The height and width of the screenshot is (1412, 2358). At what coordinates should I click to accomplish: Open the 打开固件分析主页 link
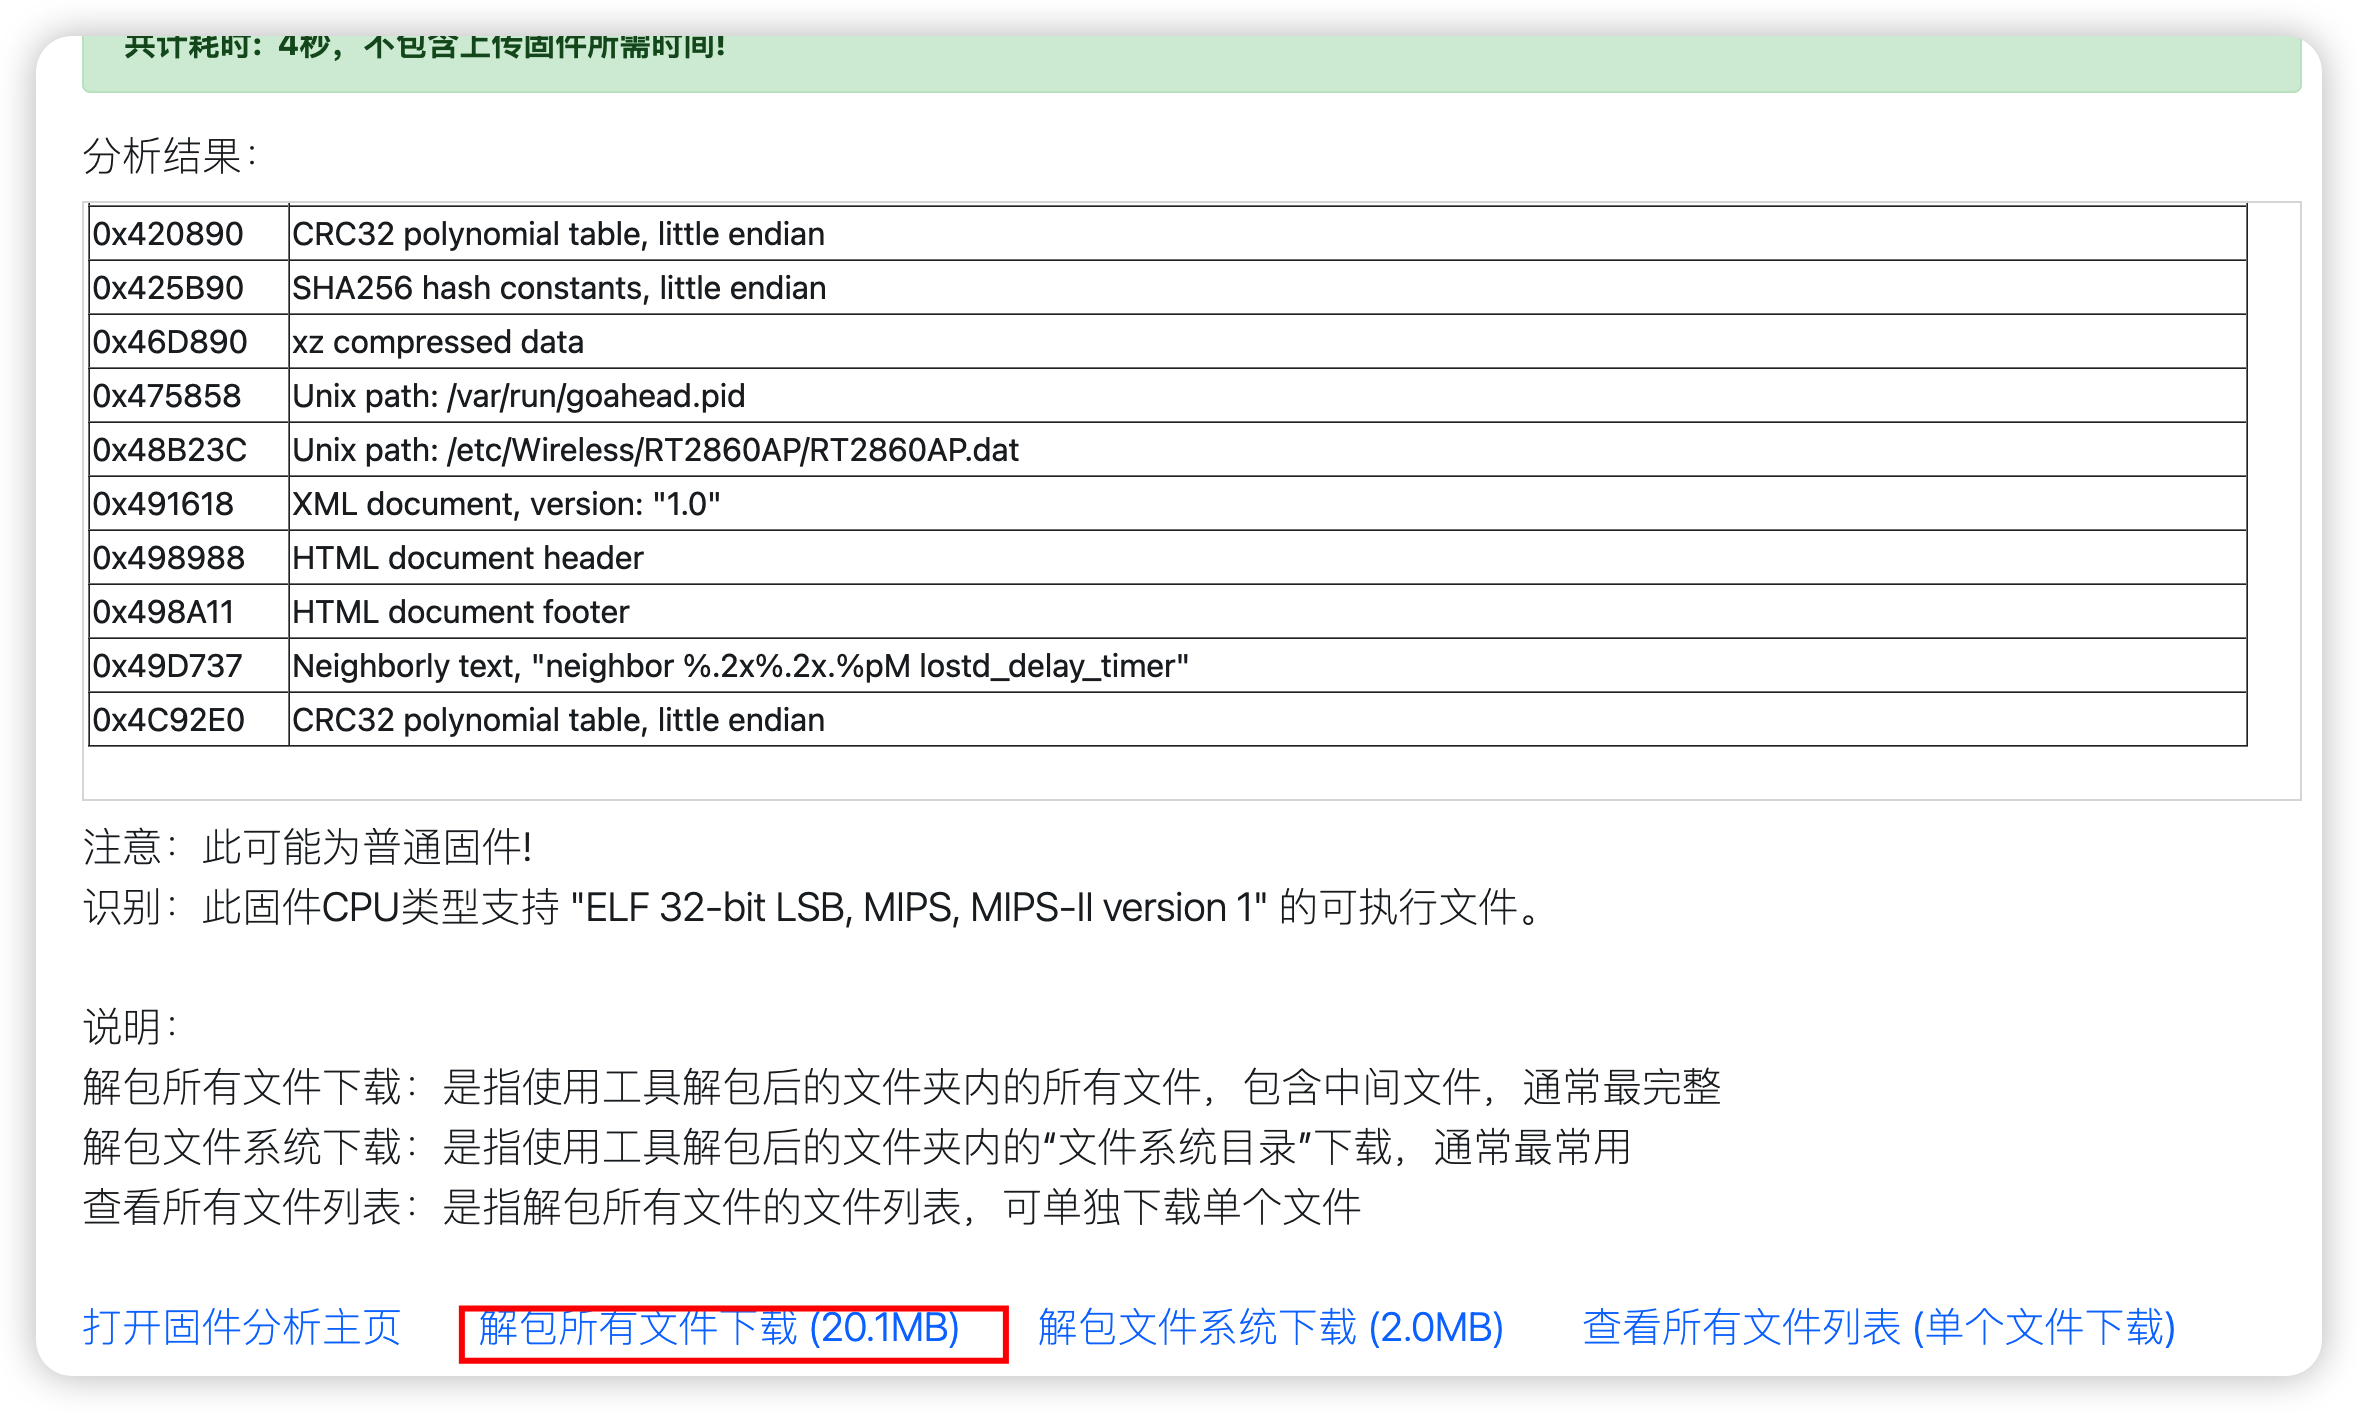[241, 1328]
